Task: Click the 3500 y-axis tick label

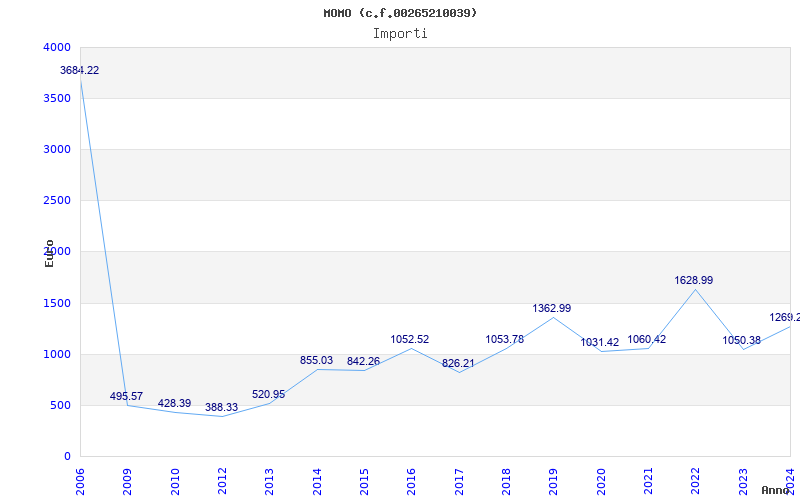Action: pyautogui.click(x=57, y=98)
